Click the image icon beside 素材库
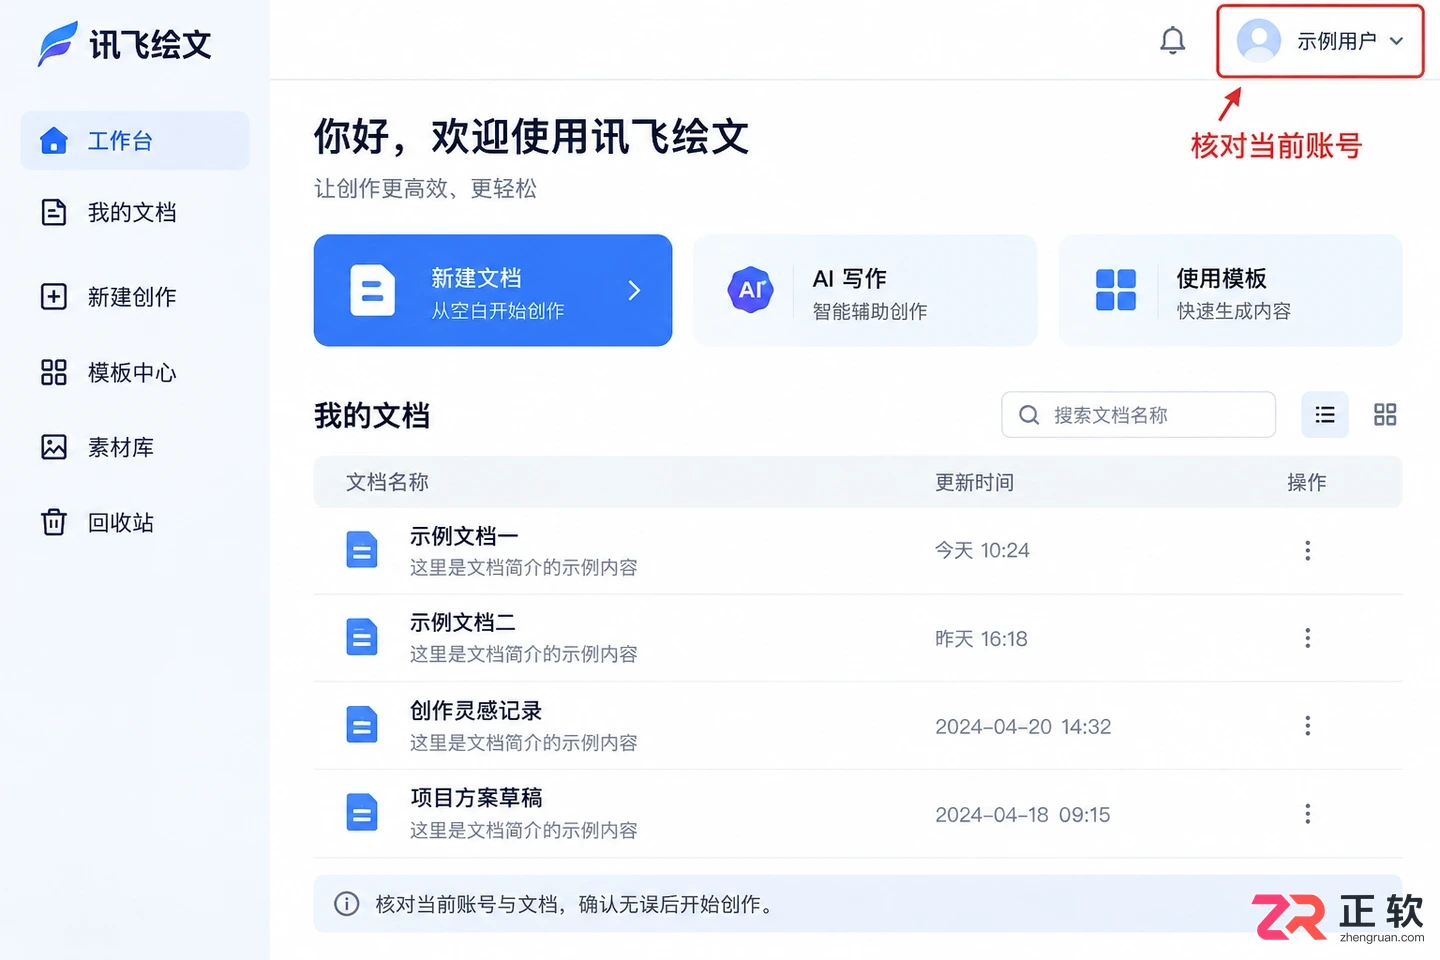This screenshot has width=1440, height=960. point(54,447)
